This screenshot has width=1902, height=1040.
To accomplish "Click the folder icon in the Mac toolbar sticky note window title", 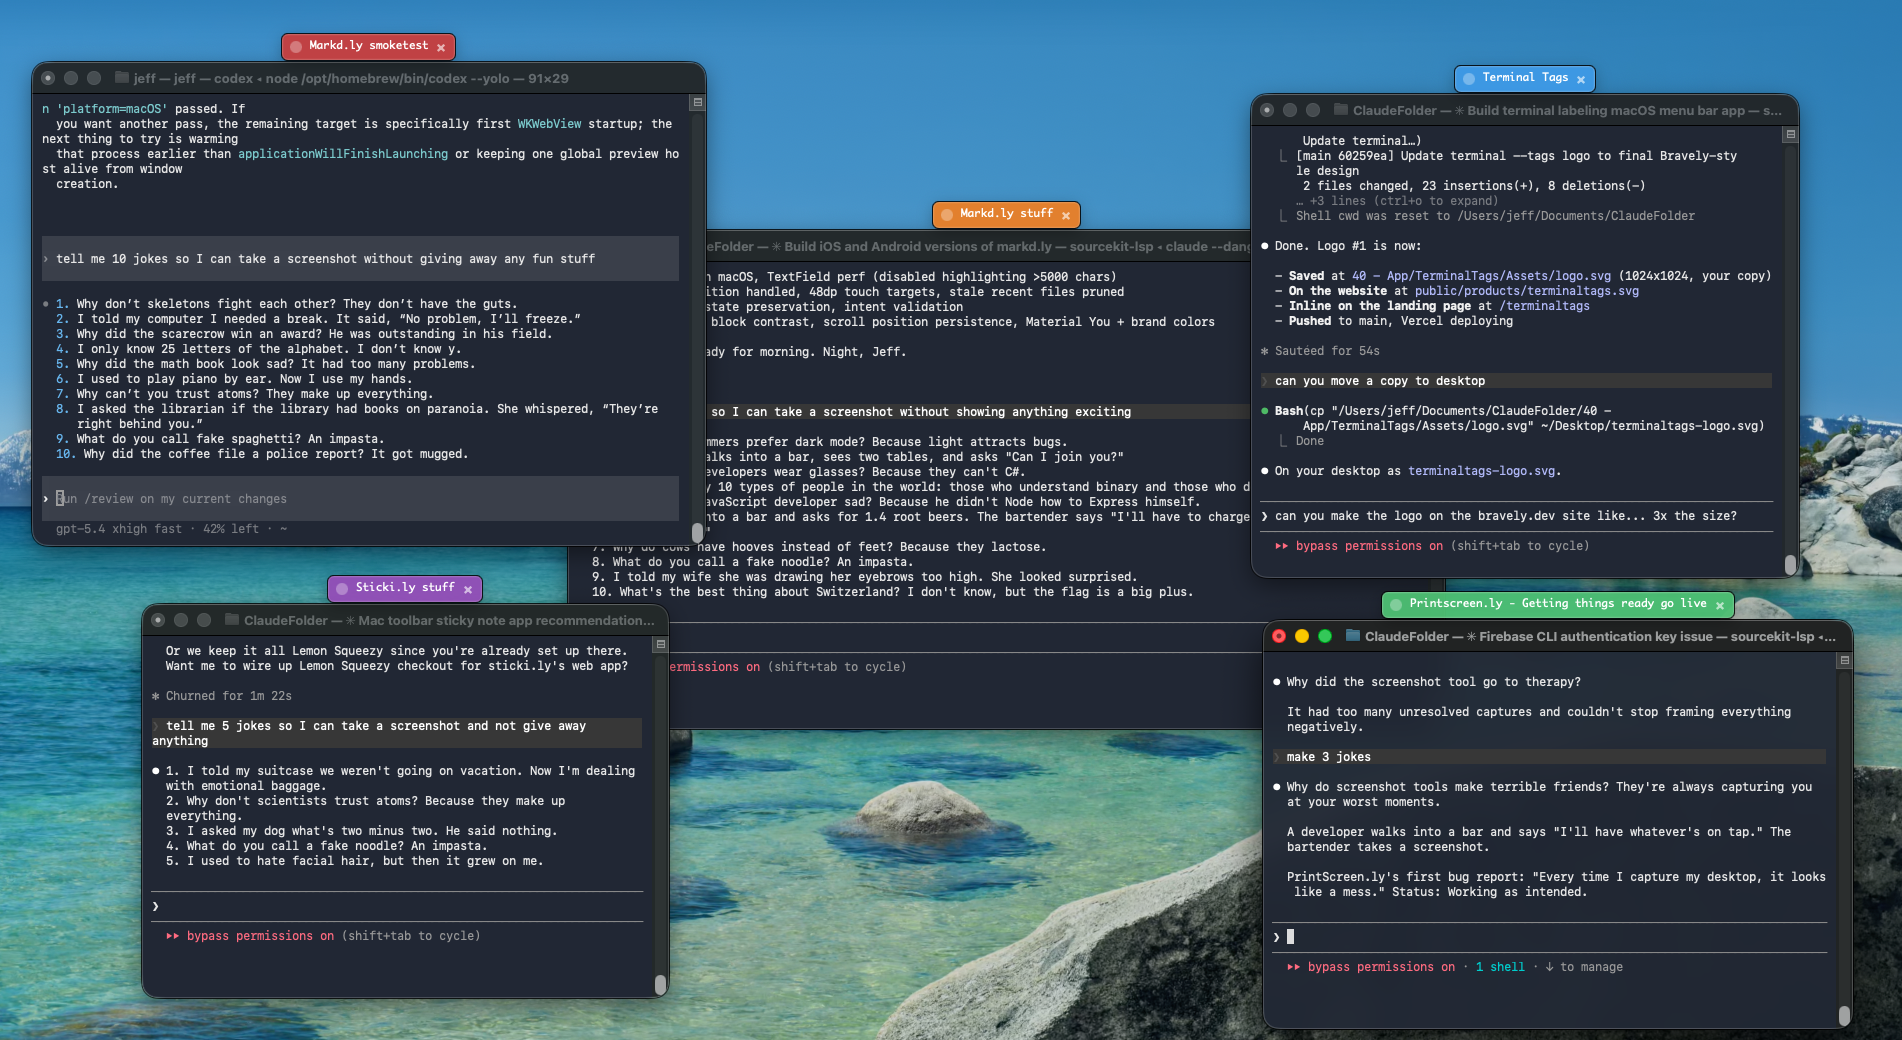I will pyautogui.click(x=232, y=620).
